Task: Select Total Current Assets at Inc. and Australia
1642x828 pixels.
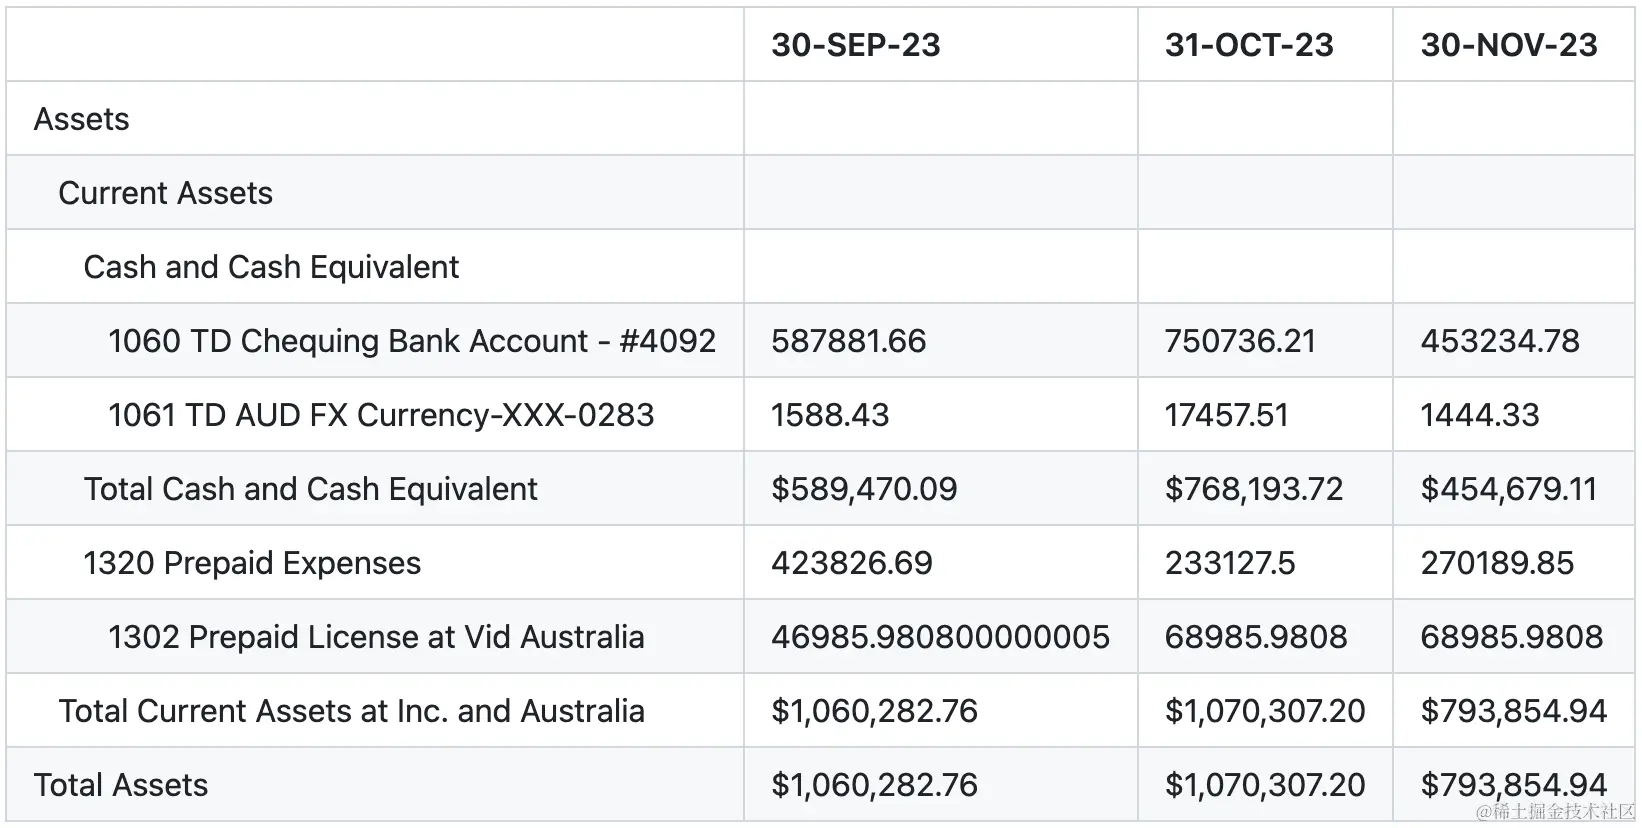Action: 351,711
